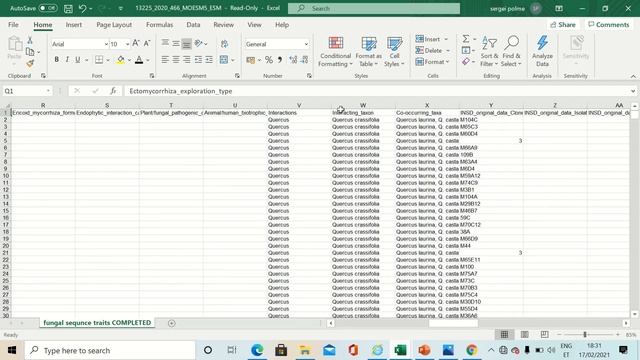Expand the formula bar chevron
Viewport: 640px width, 360px height.
(633, 91)
